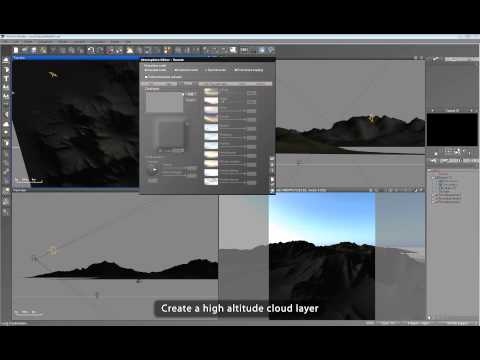The width and height of the screenshot is (480, 360).
Task: Click the Atmosphere Editor title bar
Action: [207, 60]
